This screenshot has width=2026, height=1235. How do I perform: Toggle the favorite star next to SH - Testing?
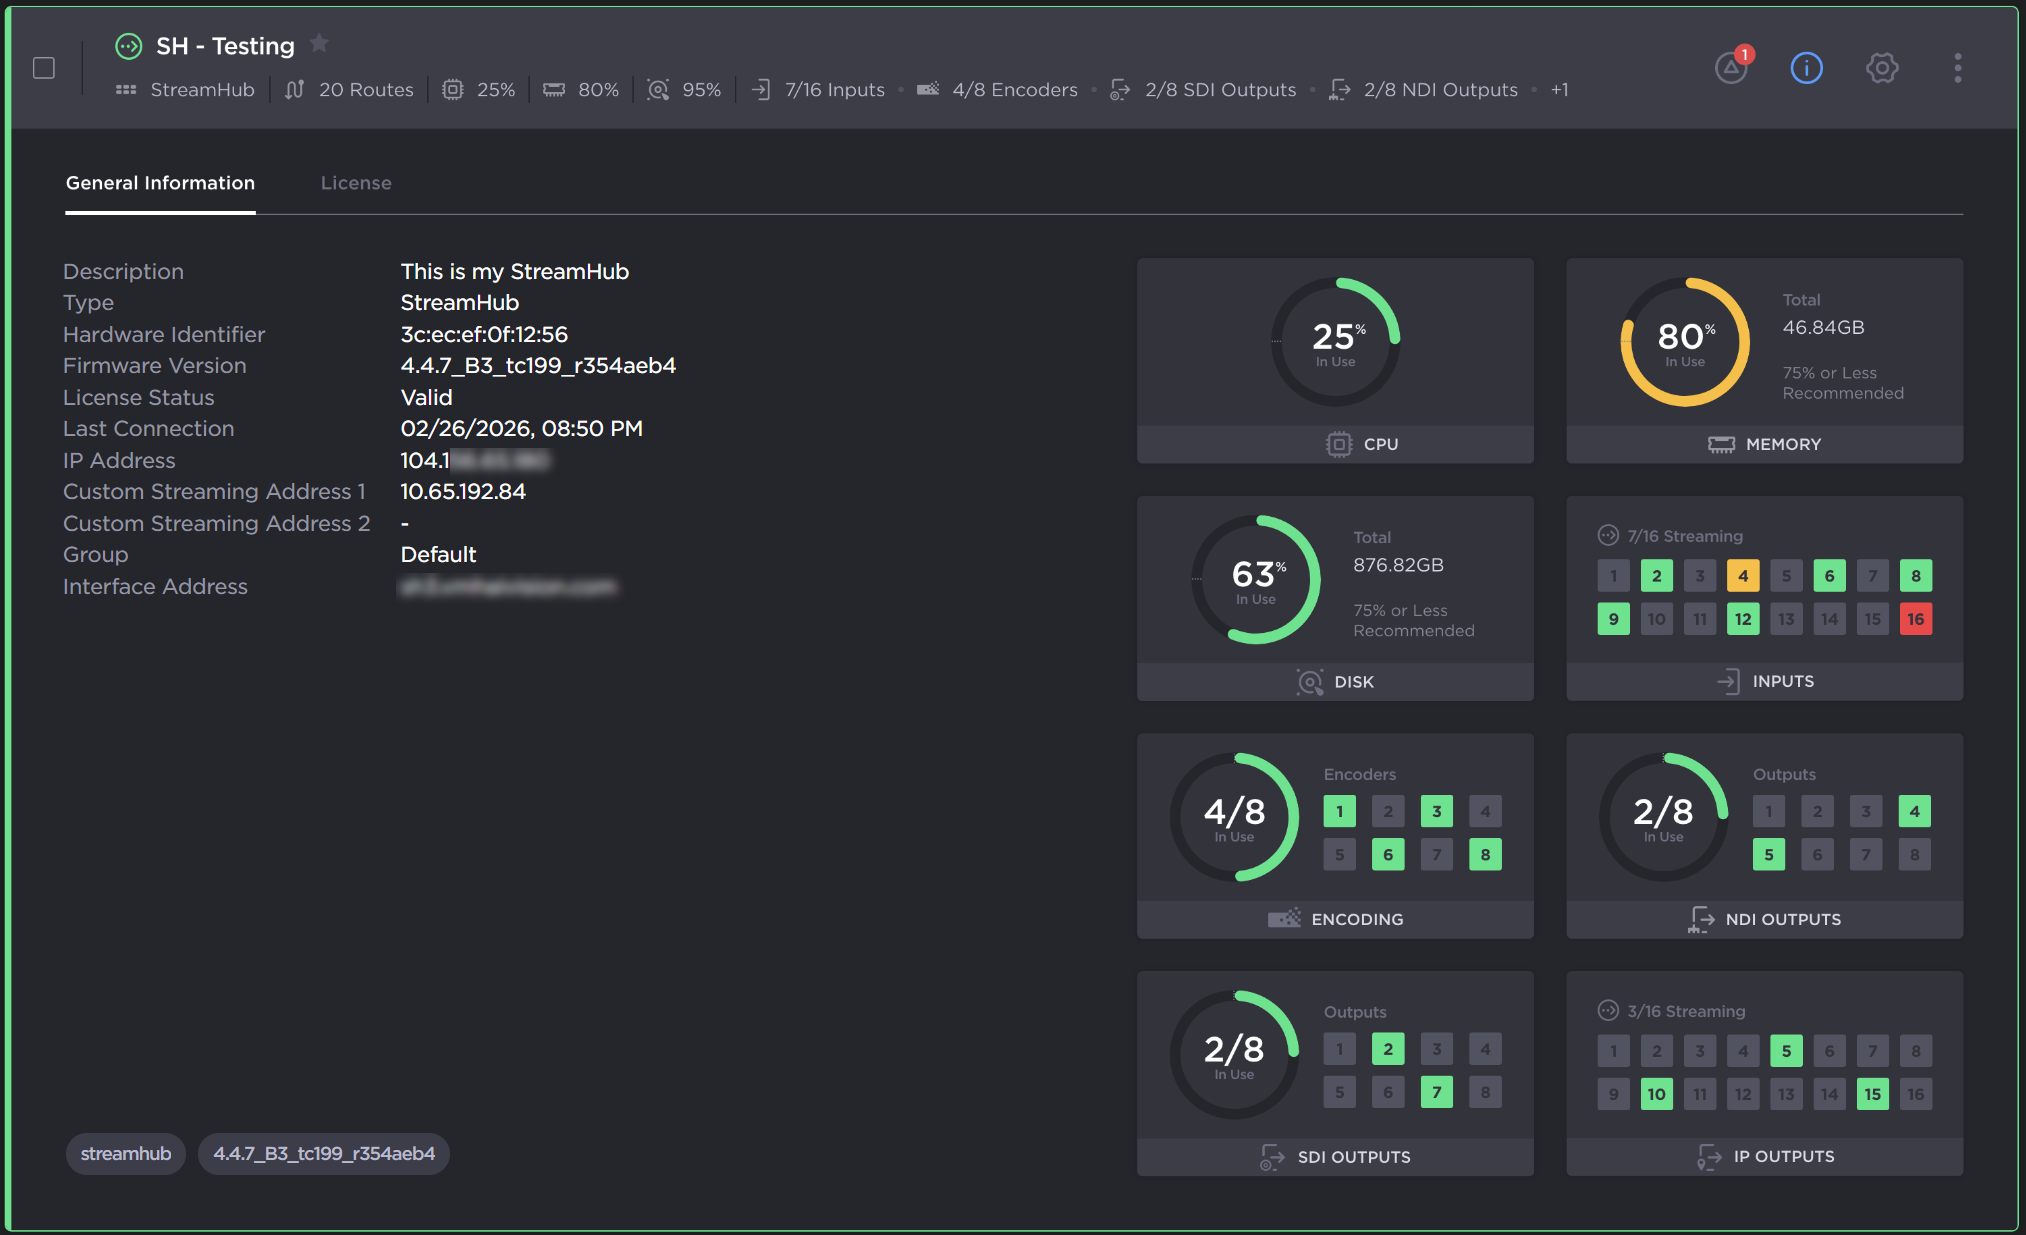[318, 44]
